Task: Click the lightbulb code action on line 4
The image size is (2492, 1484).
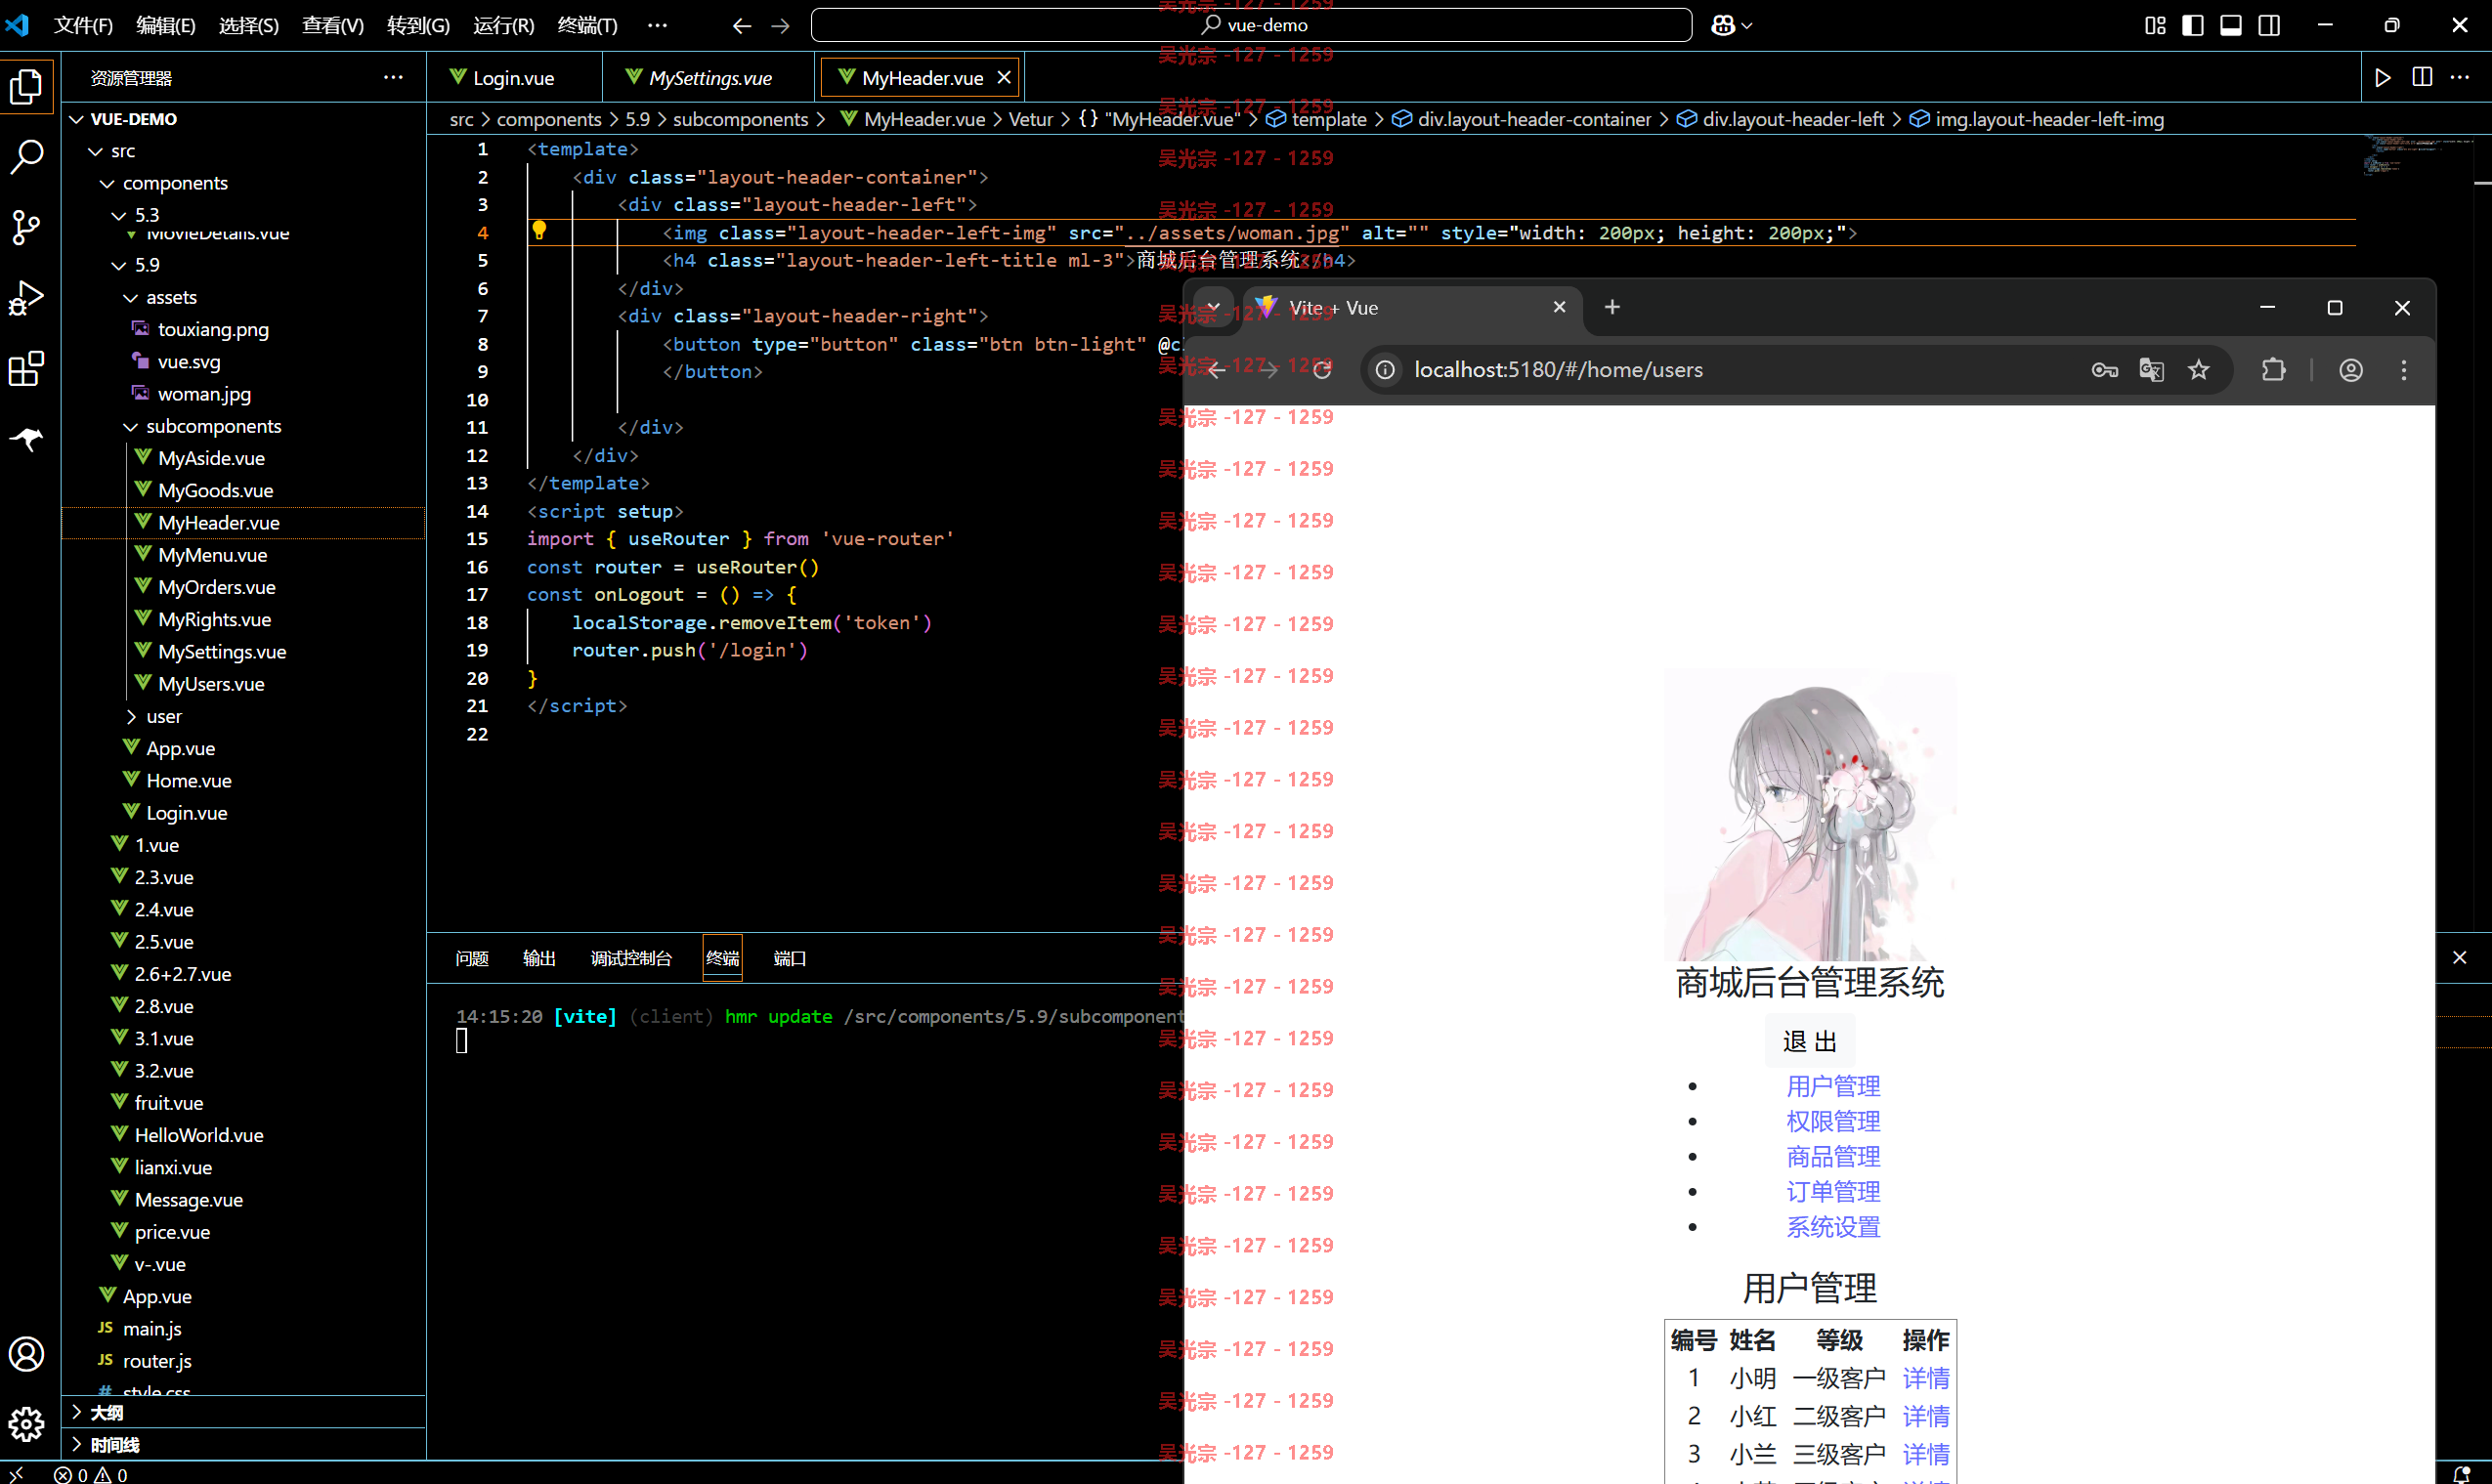Action: pos(539,231)
